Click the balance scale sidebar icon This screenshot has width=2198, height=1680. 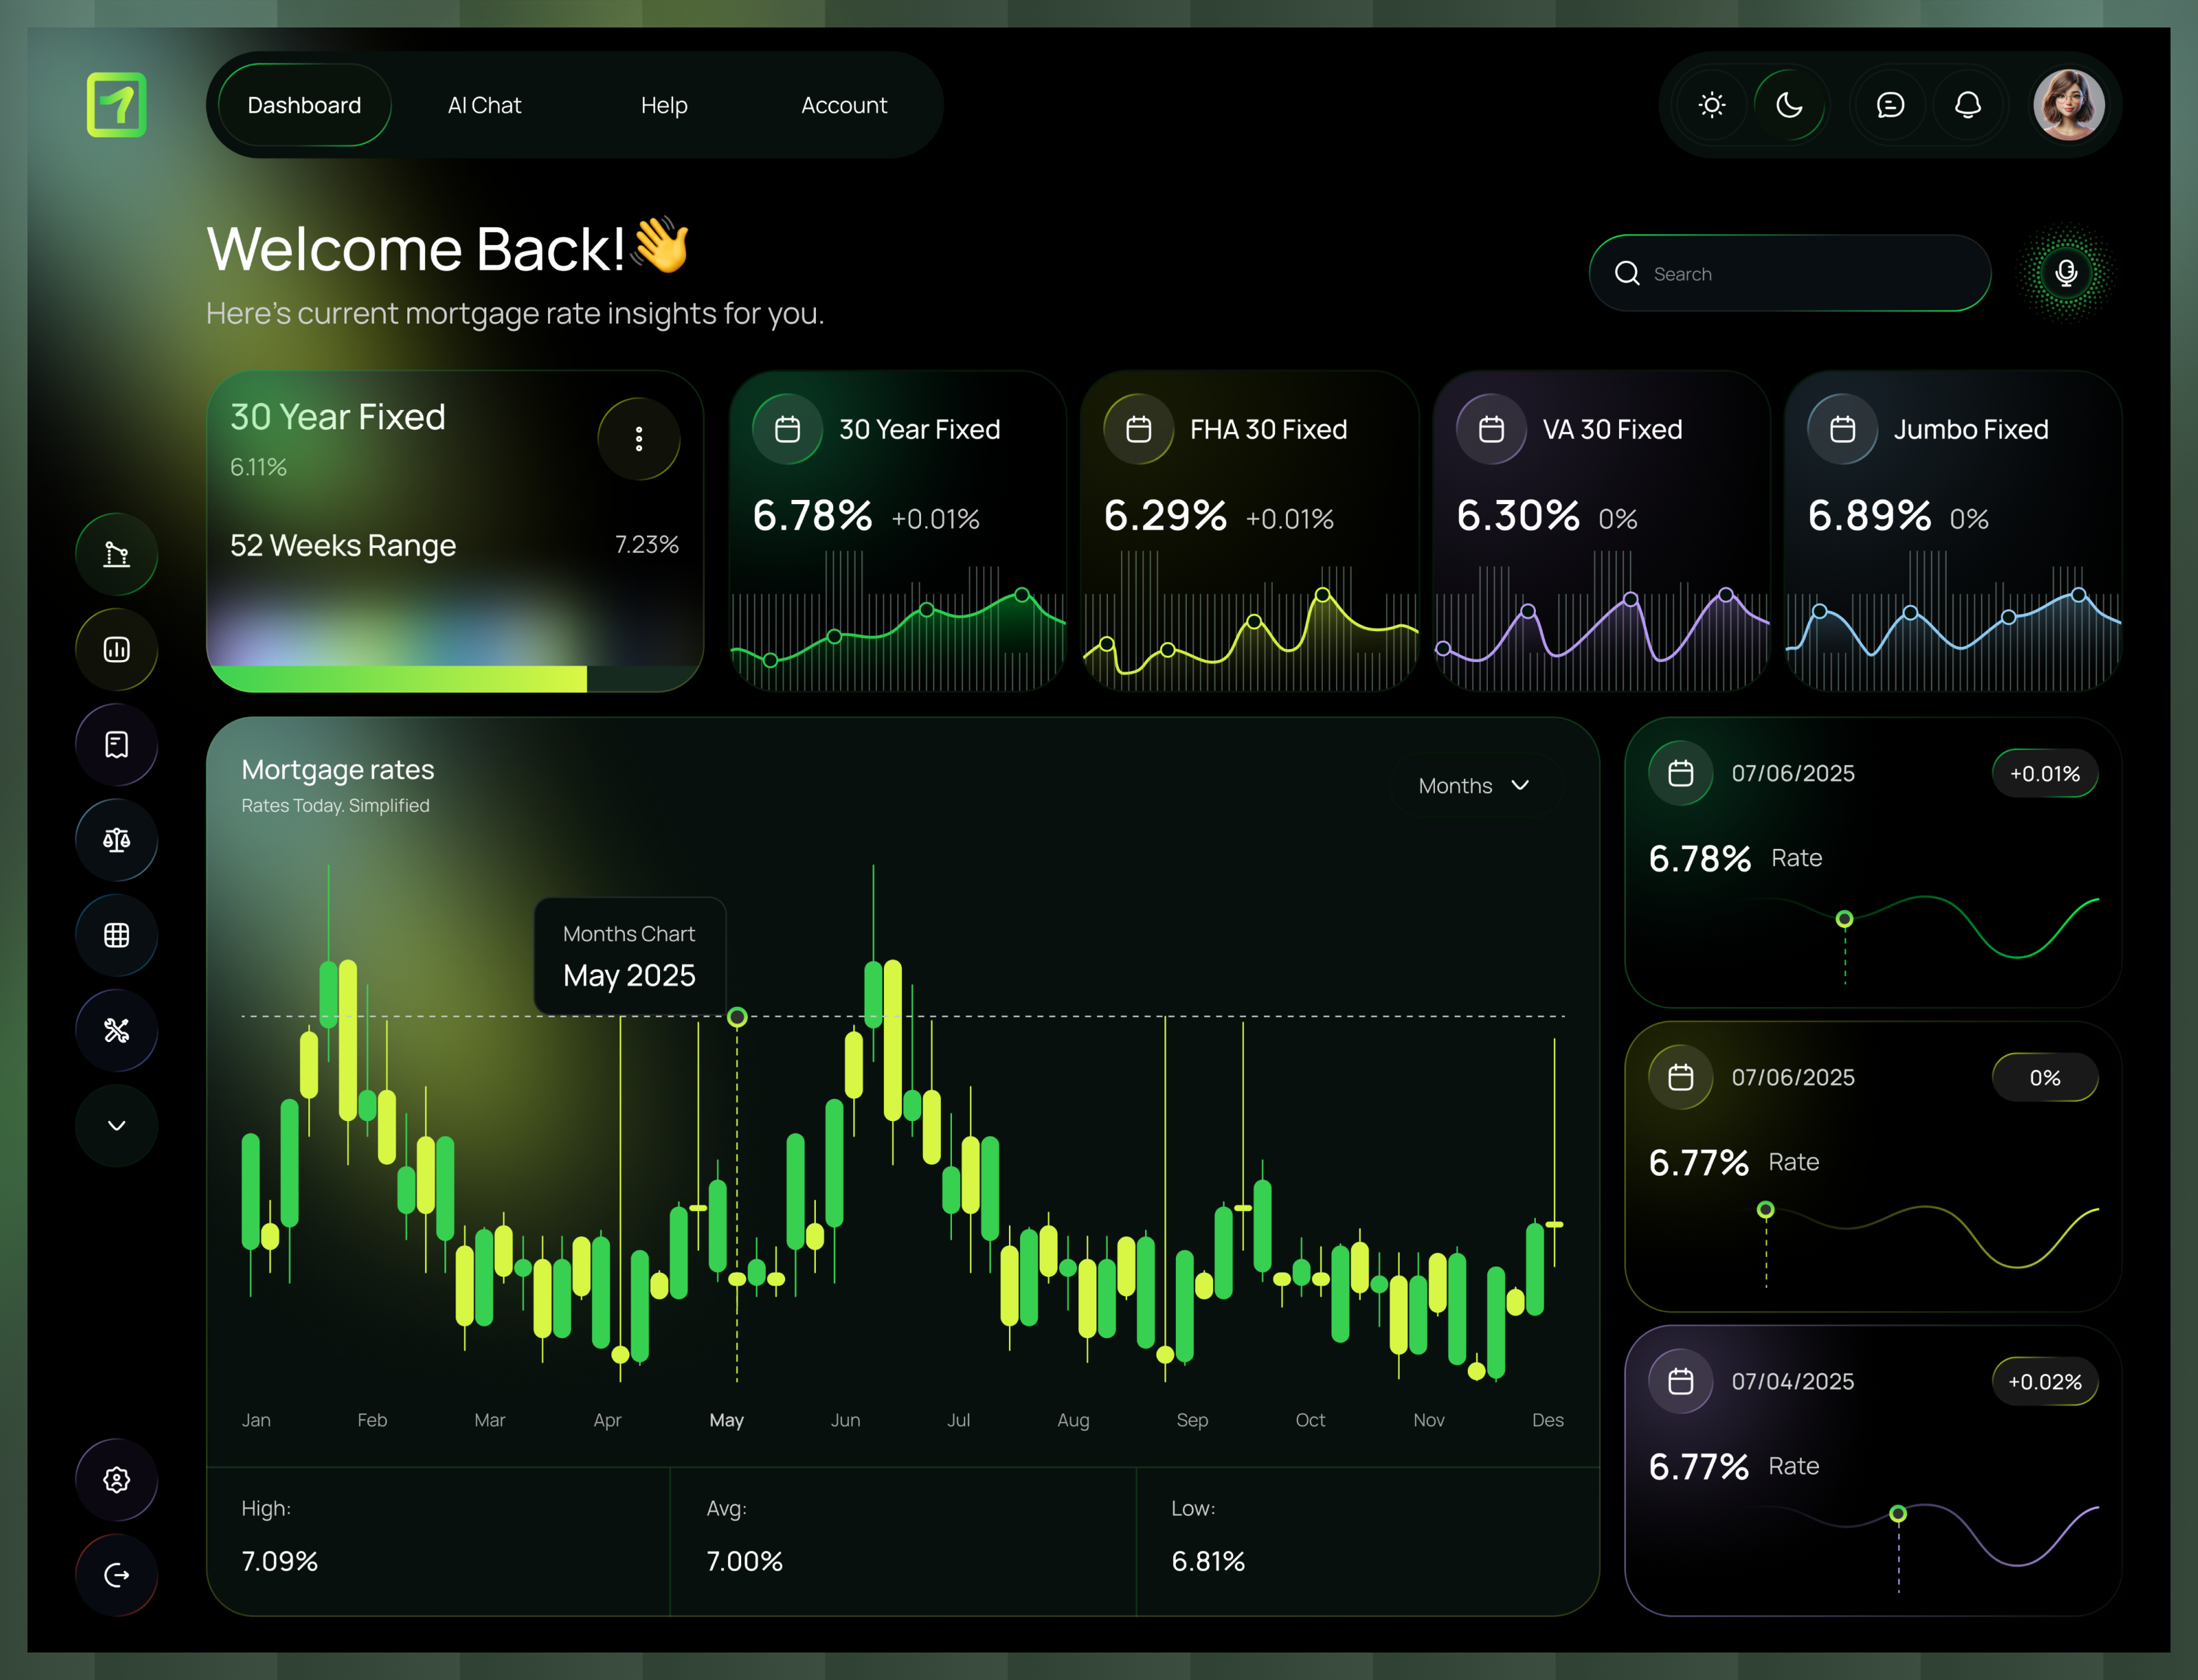(x=116, y=840)
